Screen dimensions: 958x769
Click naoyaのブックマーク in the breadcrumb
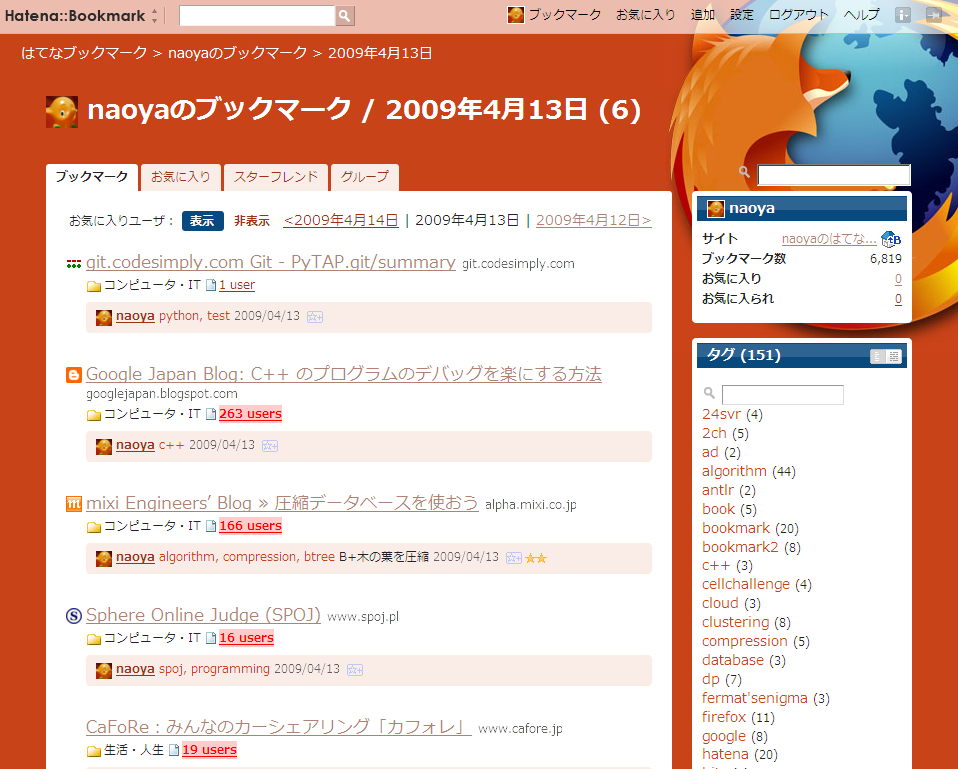coord(238,53)
